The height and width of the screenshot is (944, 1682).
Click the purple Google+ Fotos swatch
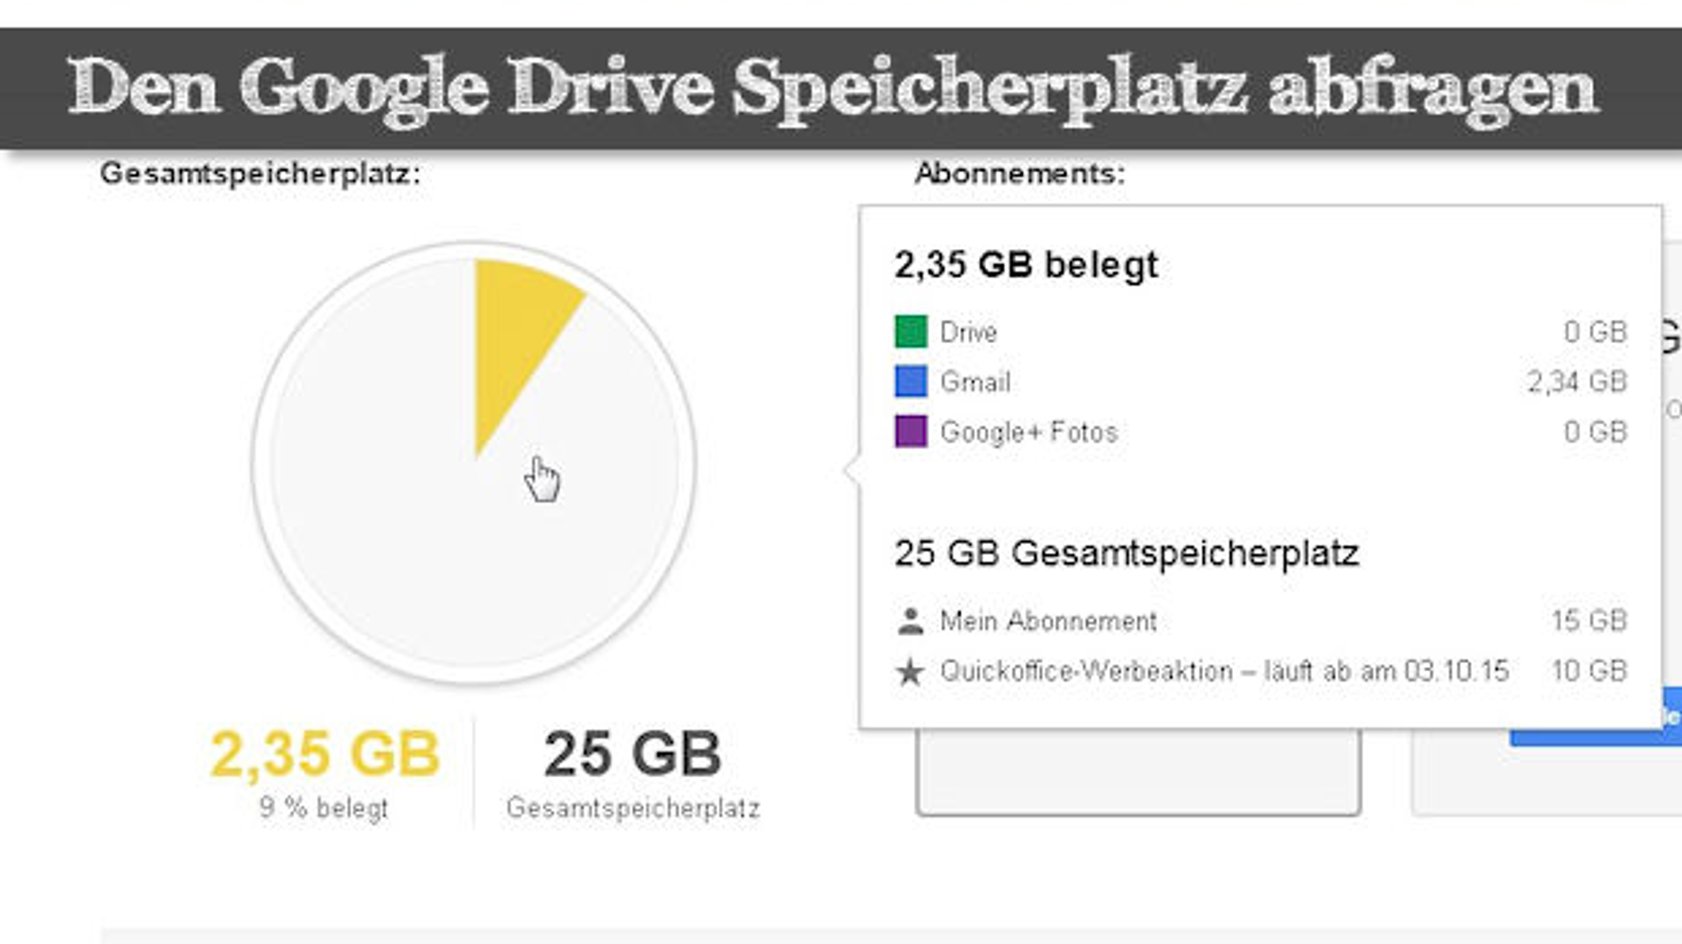tap(910, 431)
